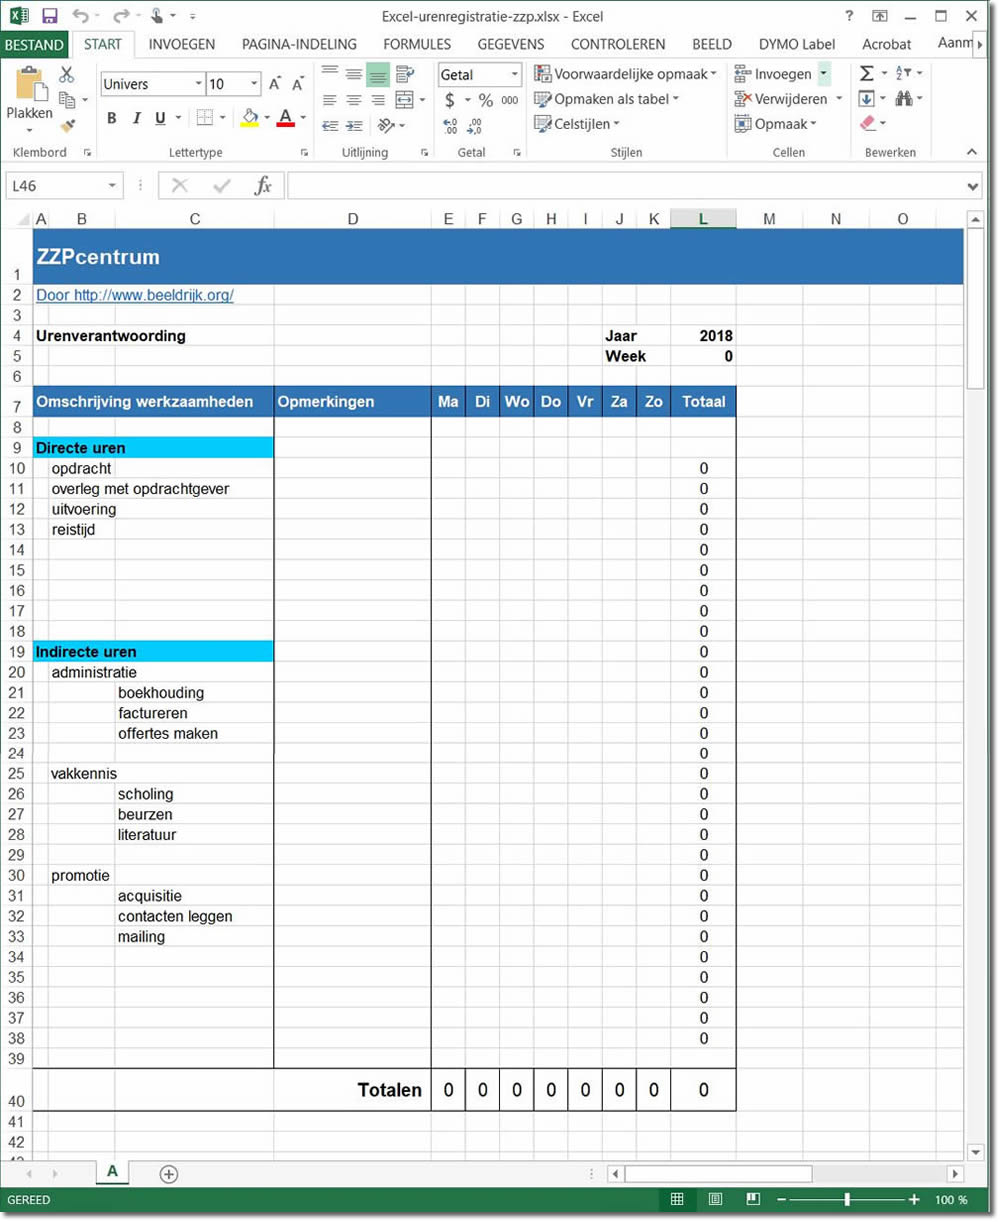Decrease indent in the cell
Image resolution: width=1000 pixels, height=1222 pixels.
pos(330,125)
